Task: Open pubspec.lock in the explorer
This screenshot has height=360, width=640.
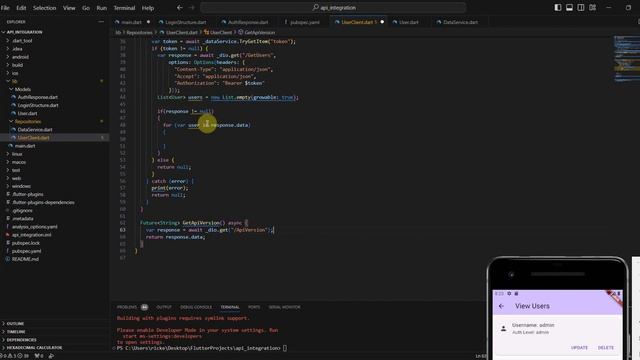Action: (x=26, y=243)
